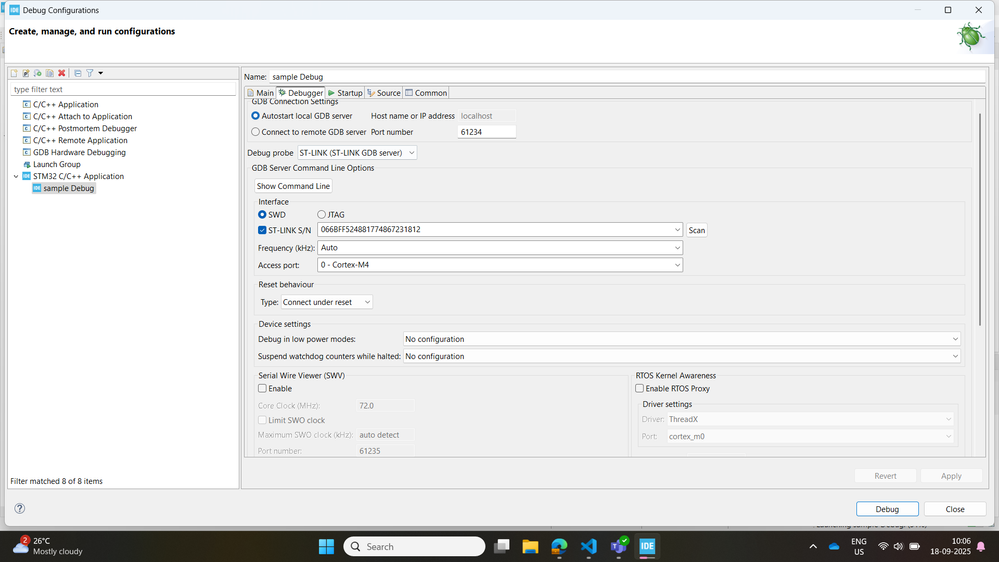
Task: Click the filter launch configurations funnel icon
Action: (x=90, y=73)
